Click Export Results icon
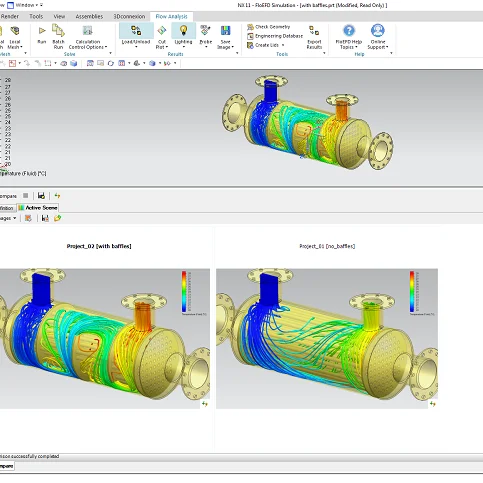 (314, 37)
